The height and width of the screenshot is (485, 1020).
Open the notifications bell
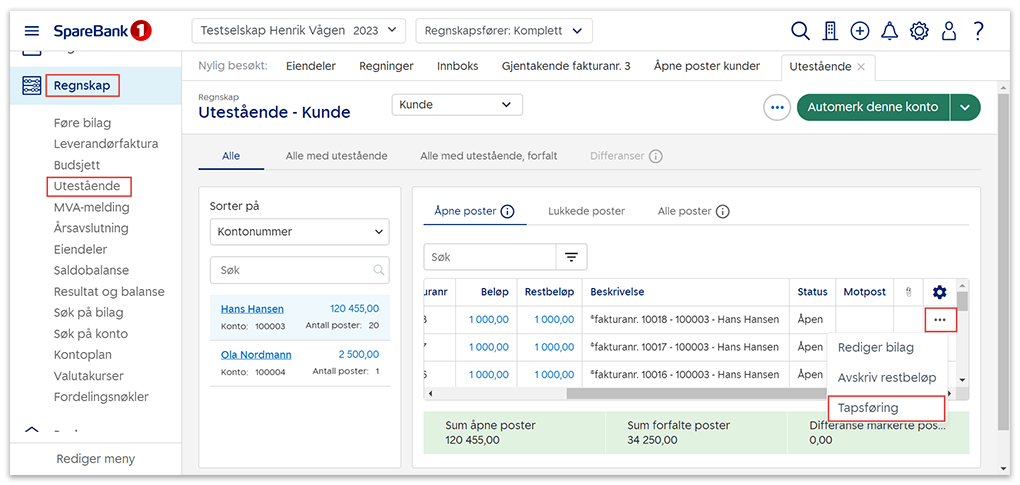click(x=889, y=31)
